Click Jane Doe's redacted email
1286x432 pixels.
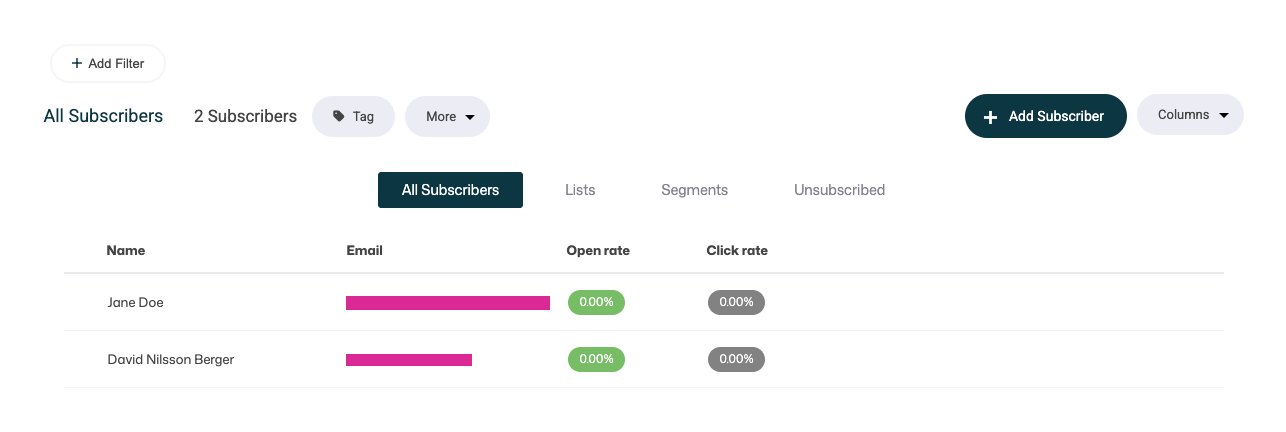(448, 303)
